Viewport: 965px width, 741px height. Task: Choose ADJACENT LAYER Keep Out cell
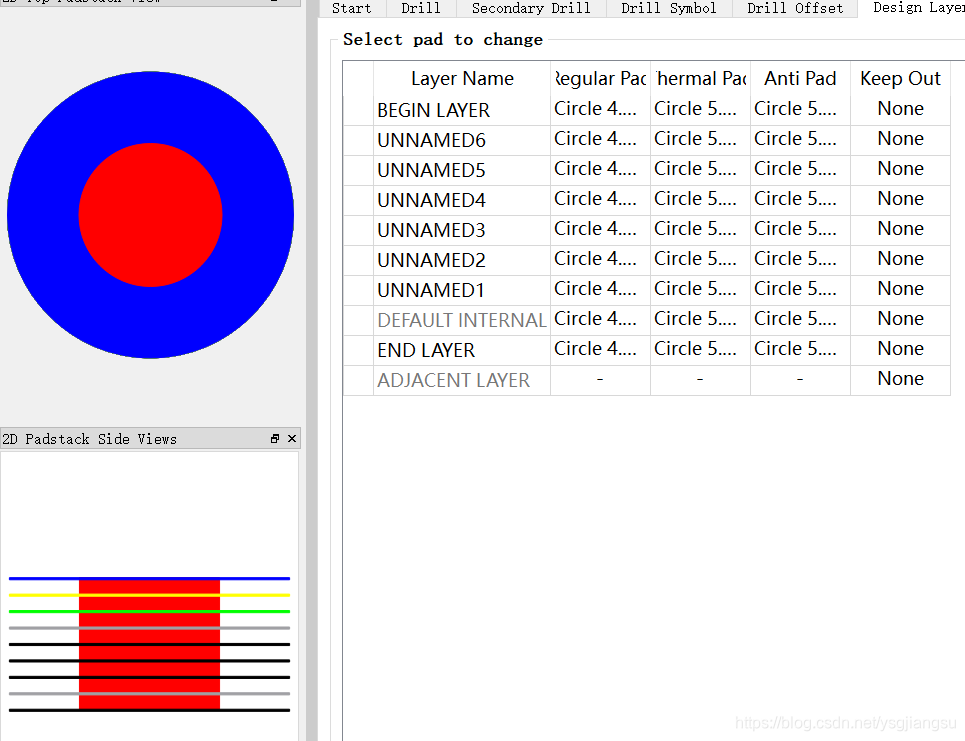[900, 379]
